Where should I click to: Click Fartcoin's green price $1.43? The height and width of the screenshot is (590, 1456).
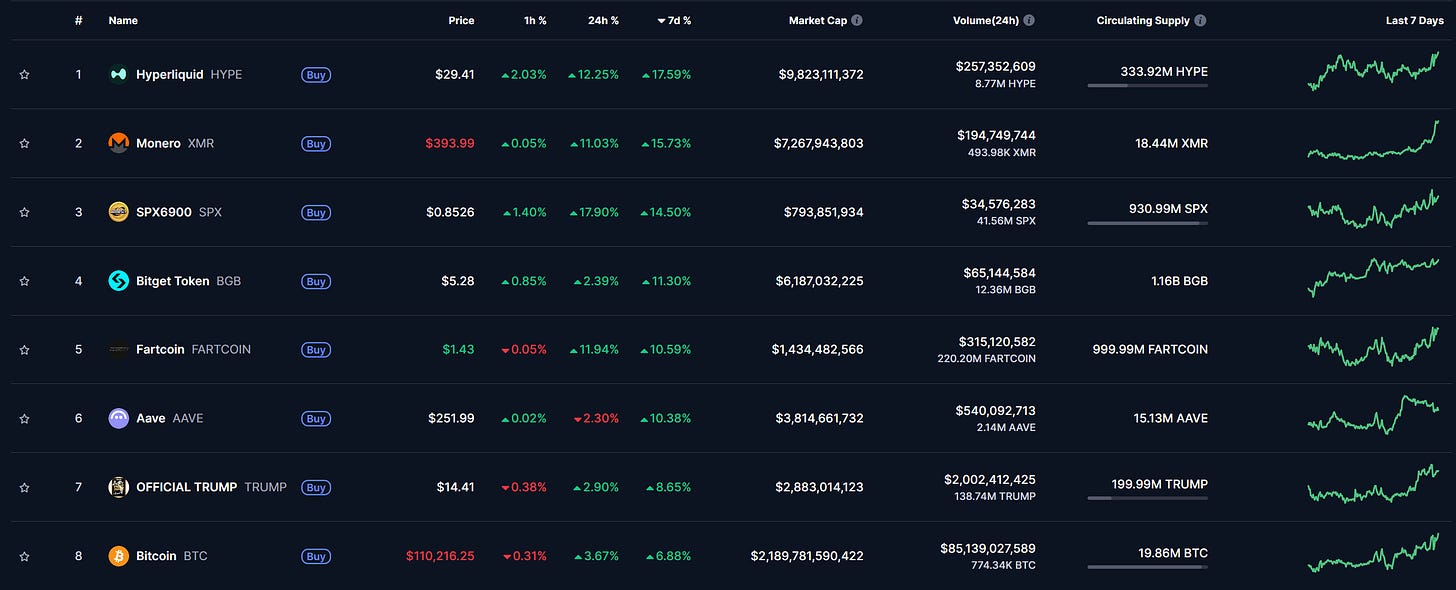[458, 349]
